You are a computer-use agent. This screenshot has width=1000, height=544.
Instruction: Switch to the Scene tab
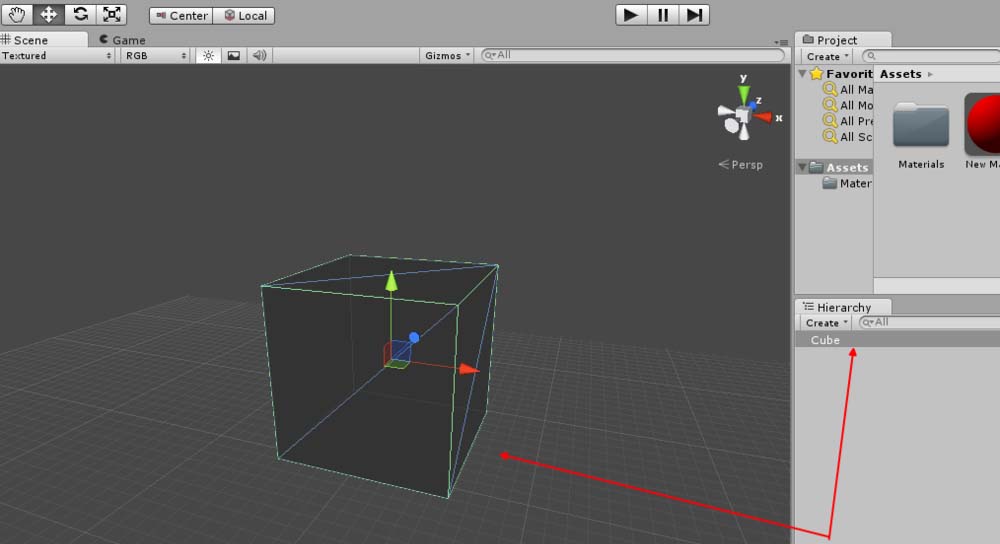[43, 40]
